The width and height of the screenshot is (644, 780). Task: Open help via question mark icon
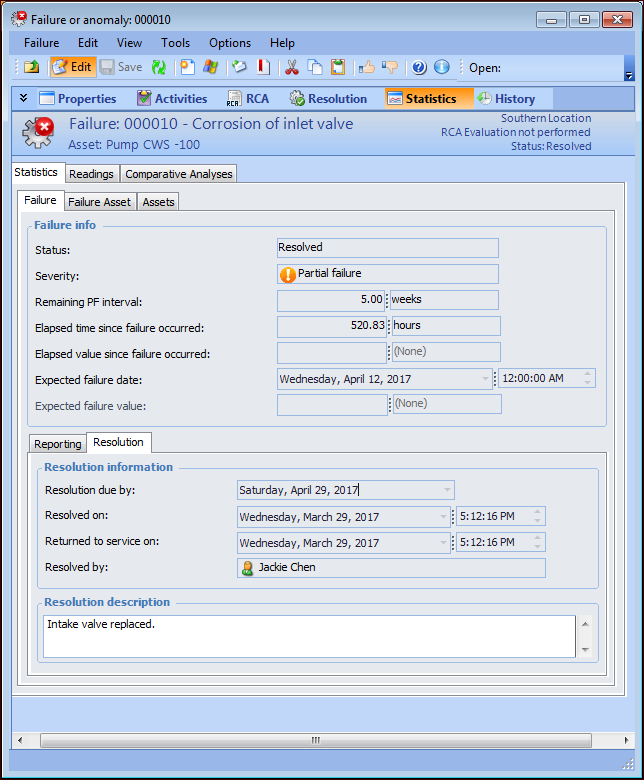(x=419, y=67)
